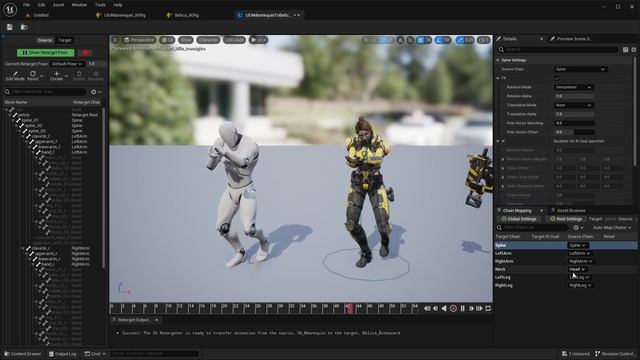Click the Reset pose icon
Image resolution: width=640 pixels, height=360 pixels.
33,73
